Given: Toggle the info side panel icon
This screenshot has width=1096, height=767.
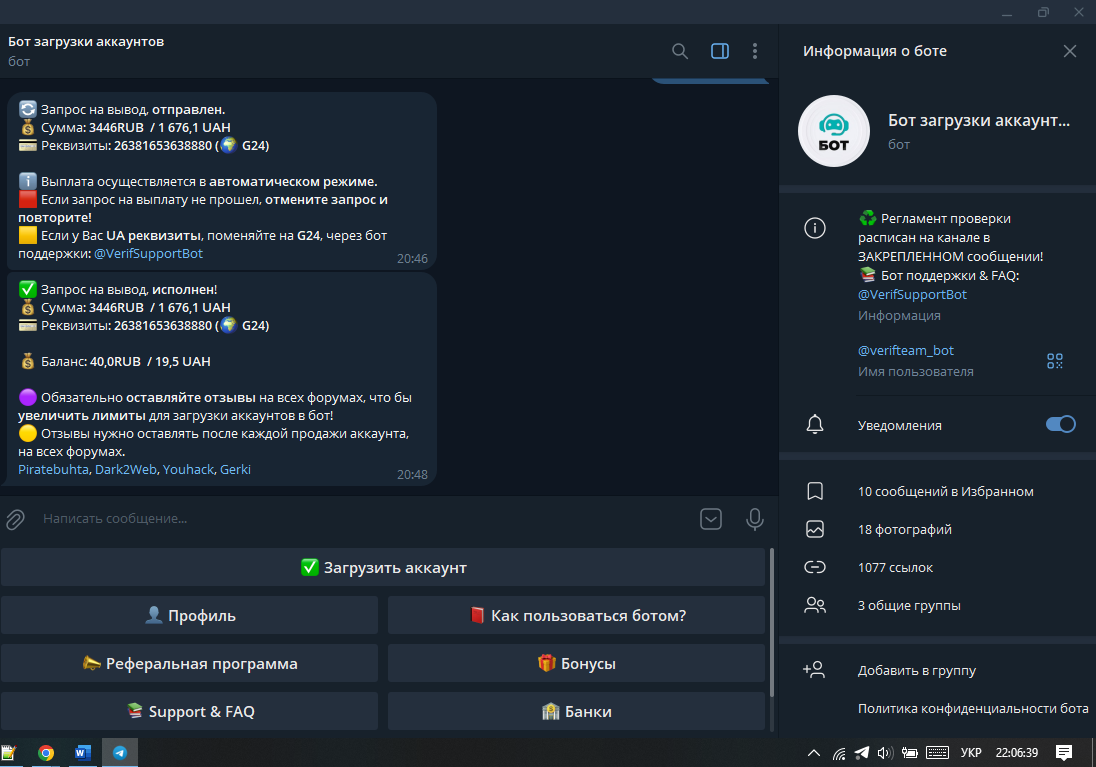Looking at the screenshot, I should pyautogui.click(x=719, y=51).
